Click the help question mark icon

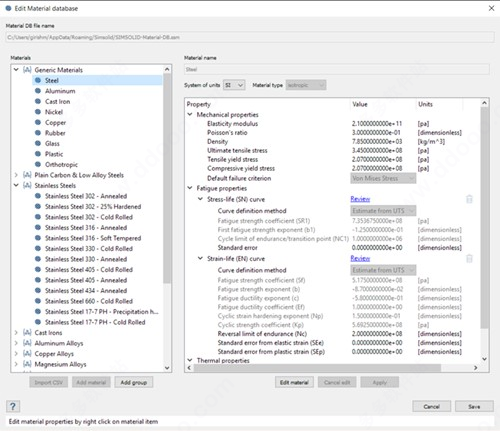point(13,406)
